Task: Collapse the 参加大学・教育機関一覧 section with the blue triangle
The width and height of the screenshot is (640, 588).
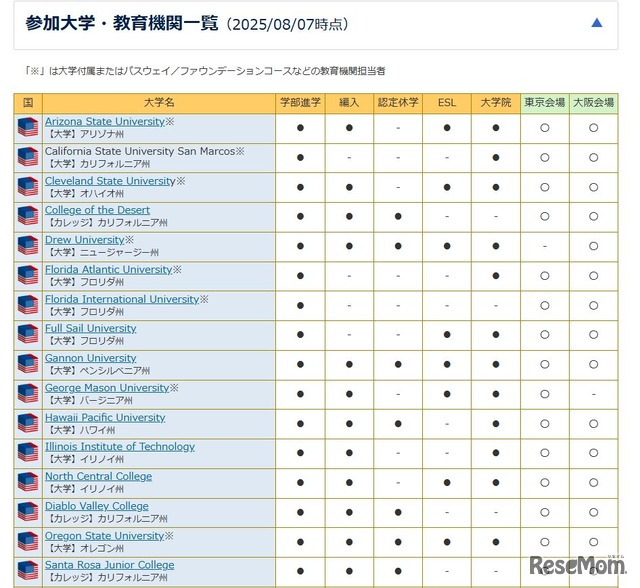Action: [x=596, y=23]
